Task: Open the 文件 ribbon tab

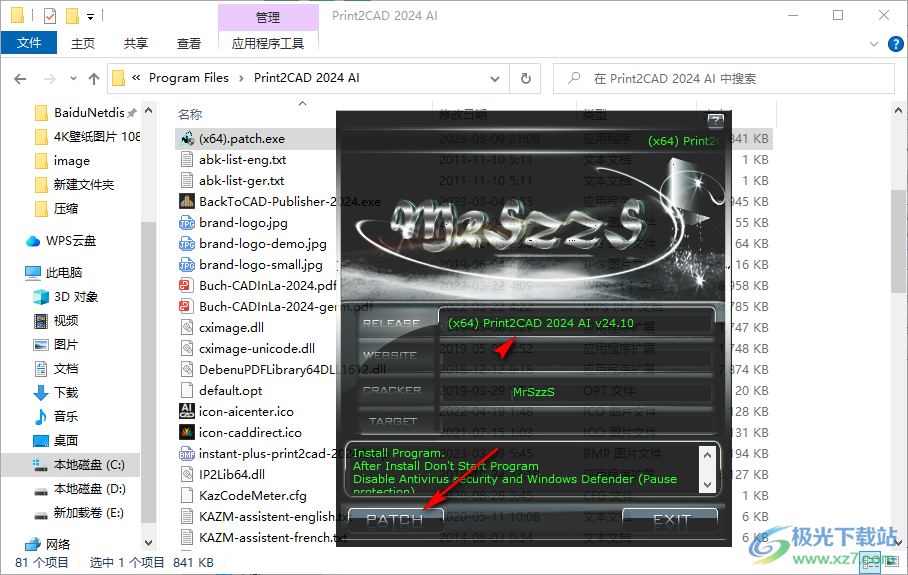Action: coord(29,43)
